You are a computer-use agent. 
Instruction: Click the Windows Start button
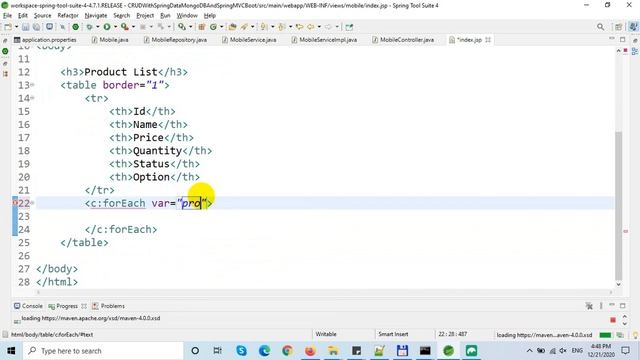tap(11, 351)
